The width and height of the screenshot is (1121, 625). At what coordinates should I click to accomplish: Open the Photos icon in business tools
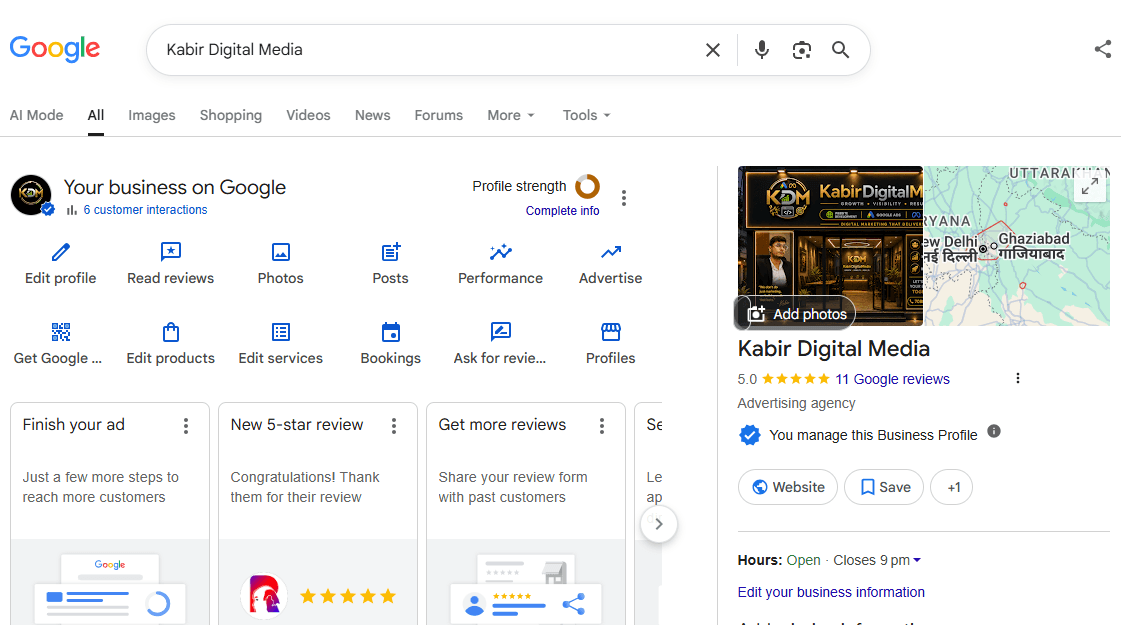point(281,252)
